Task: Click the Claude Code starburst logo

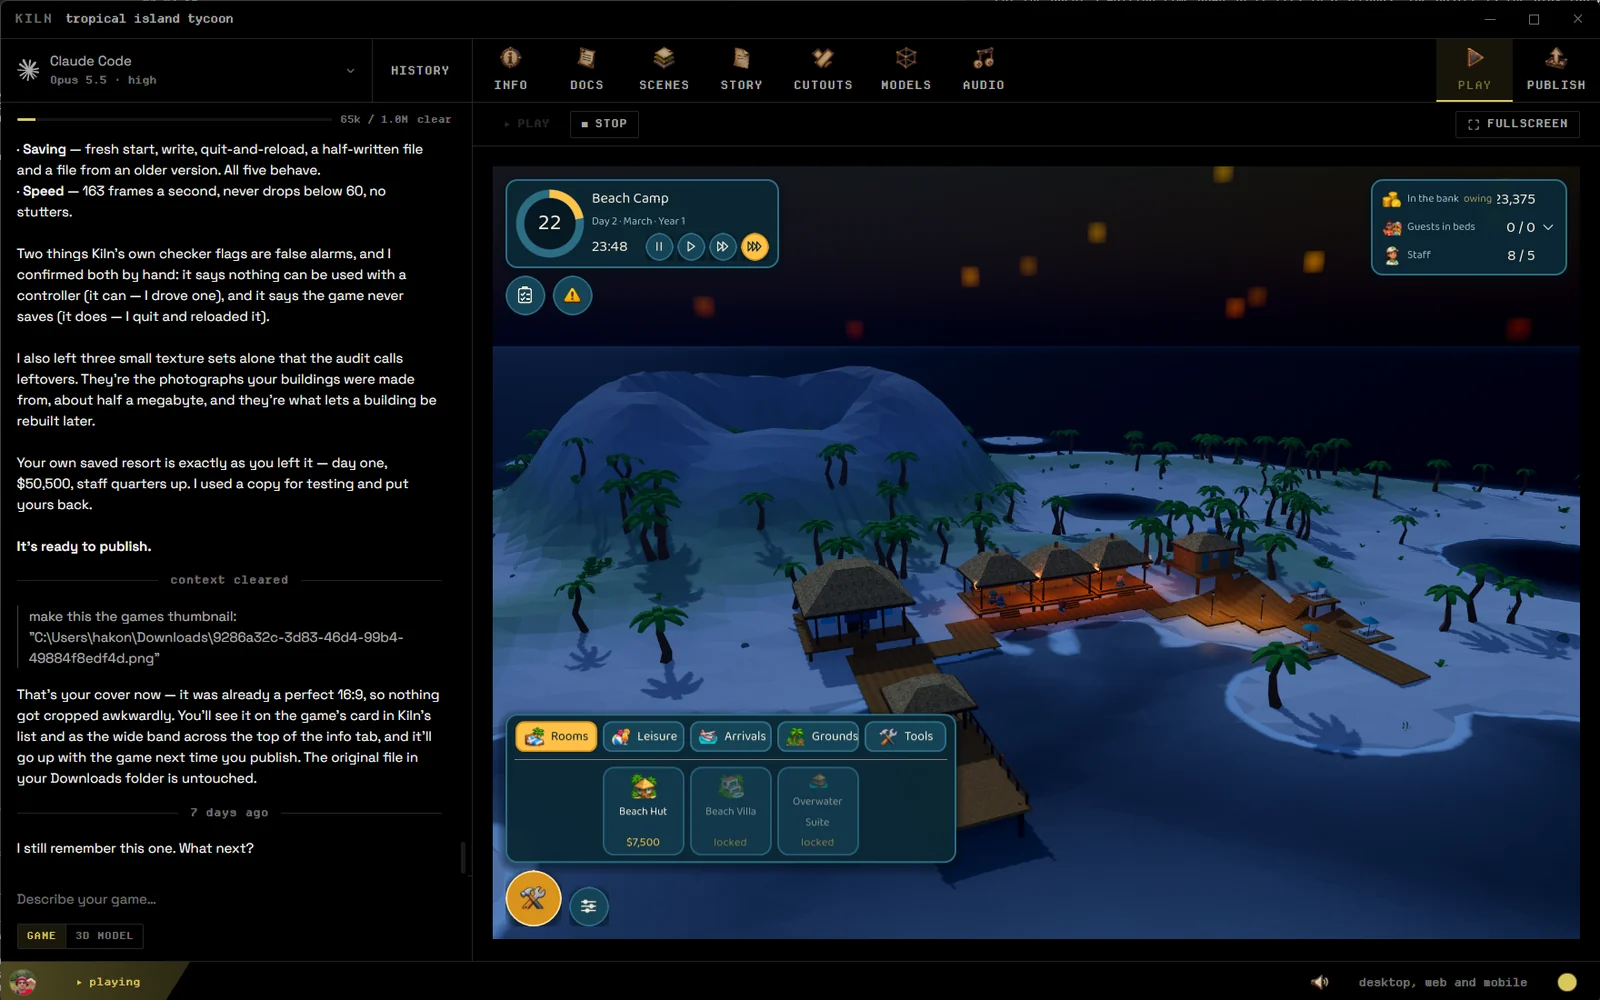Action: click(x=28, y=69)
